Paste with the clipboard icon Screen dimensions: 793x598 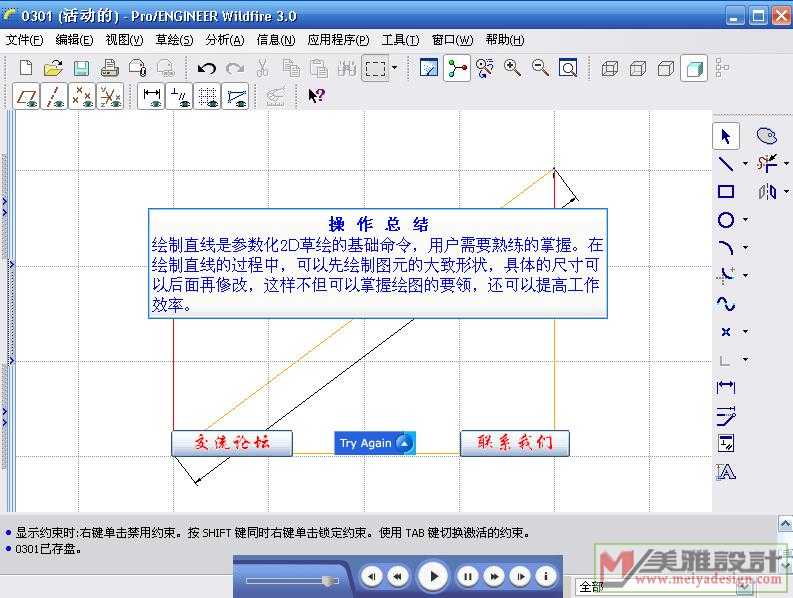coord(319,68)
